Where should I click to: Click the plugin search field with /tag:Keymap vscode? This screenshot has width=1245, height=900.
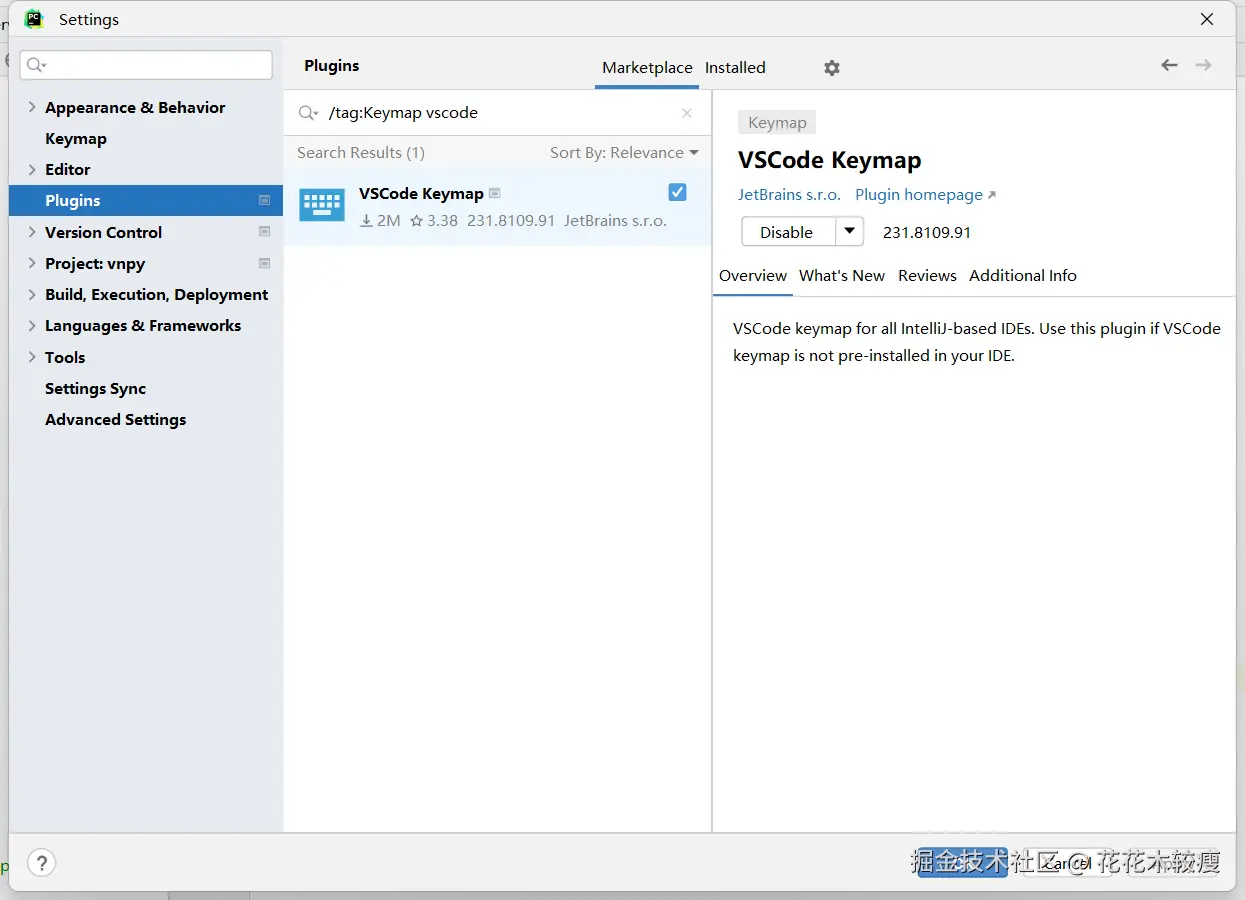point(500,113)
